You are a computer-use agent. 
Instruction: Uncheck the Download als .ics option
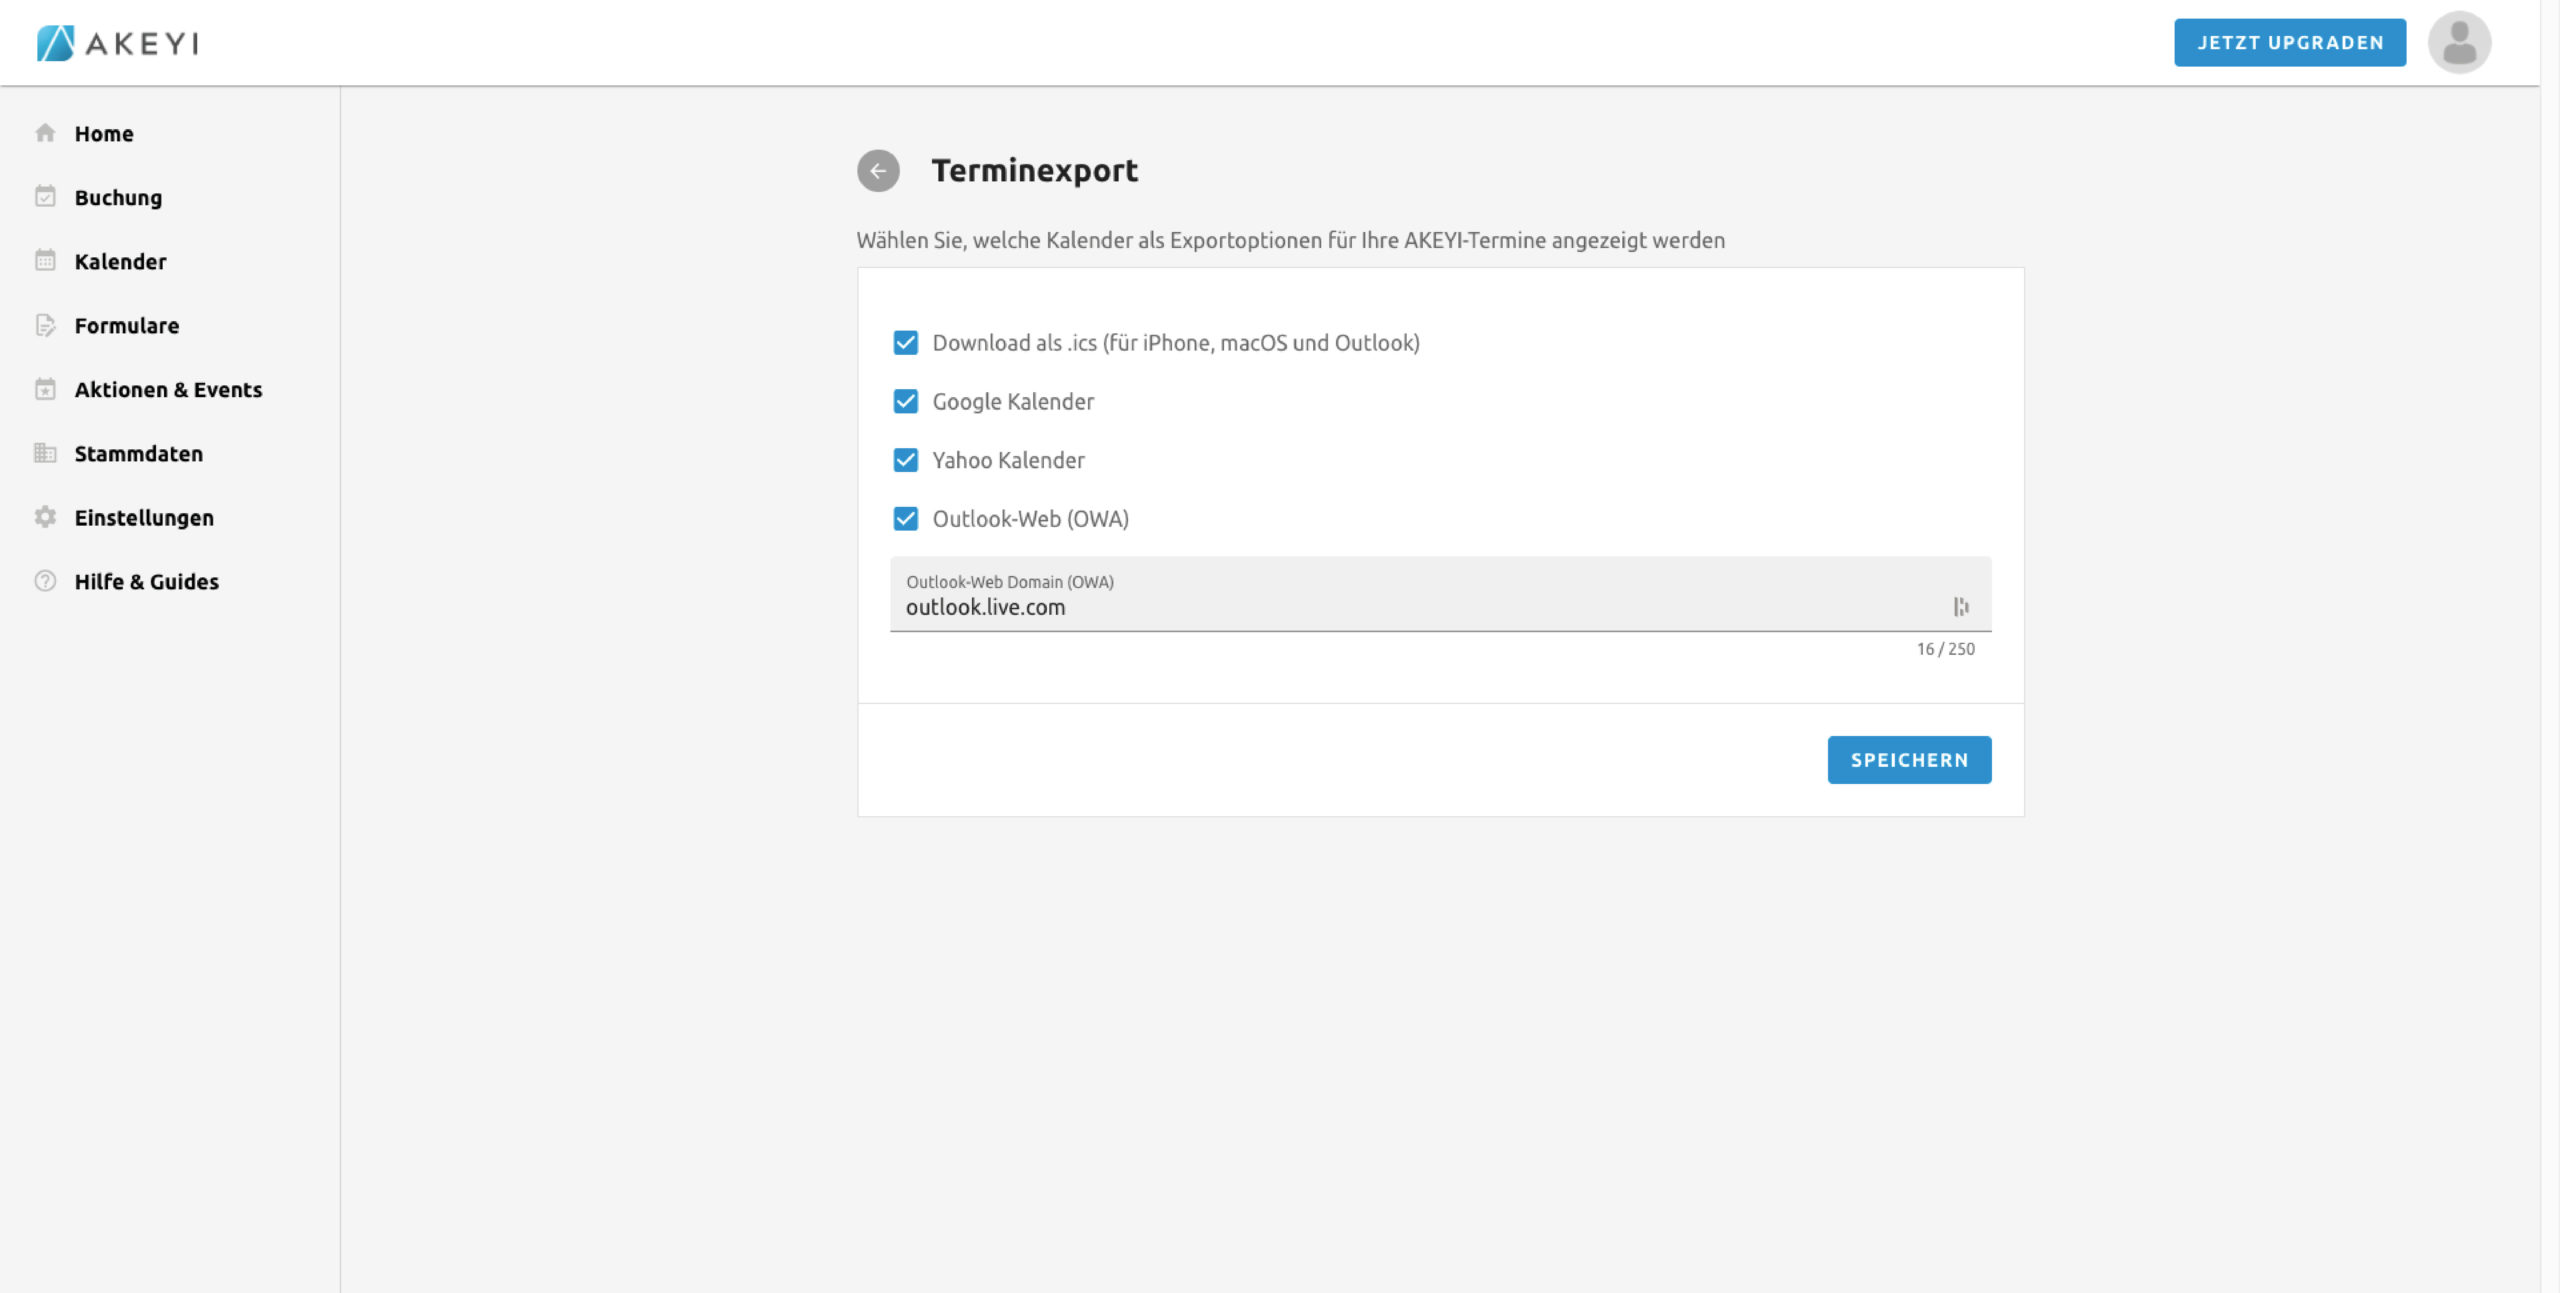click(x=905, y=343)
